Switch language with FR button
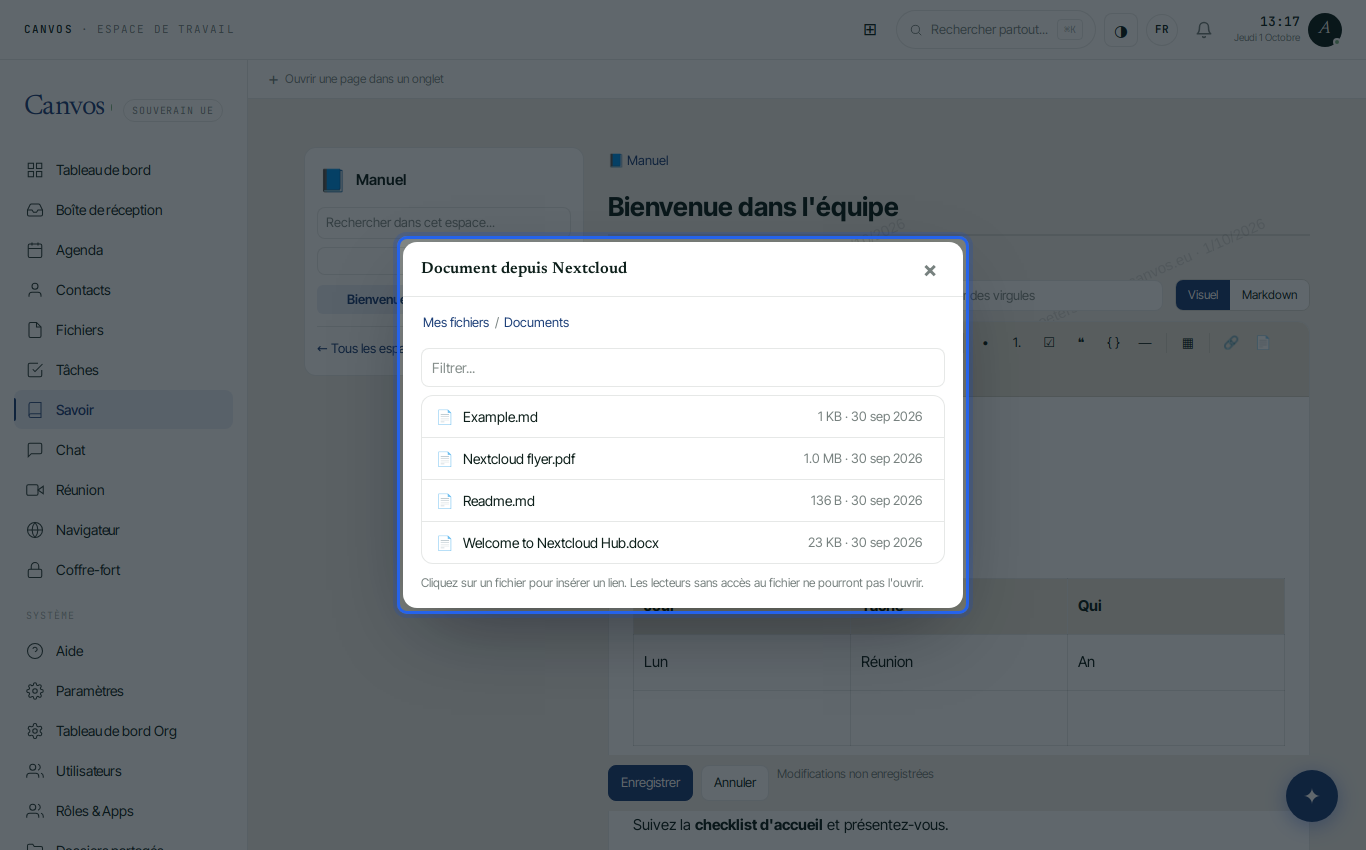Viewport: 1366px width, 850px height. [x=1162, y=30]
